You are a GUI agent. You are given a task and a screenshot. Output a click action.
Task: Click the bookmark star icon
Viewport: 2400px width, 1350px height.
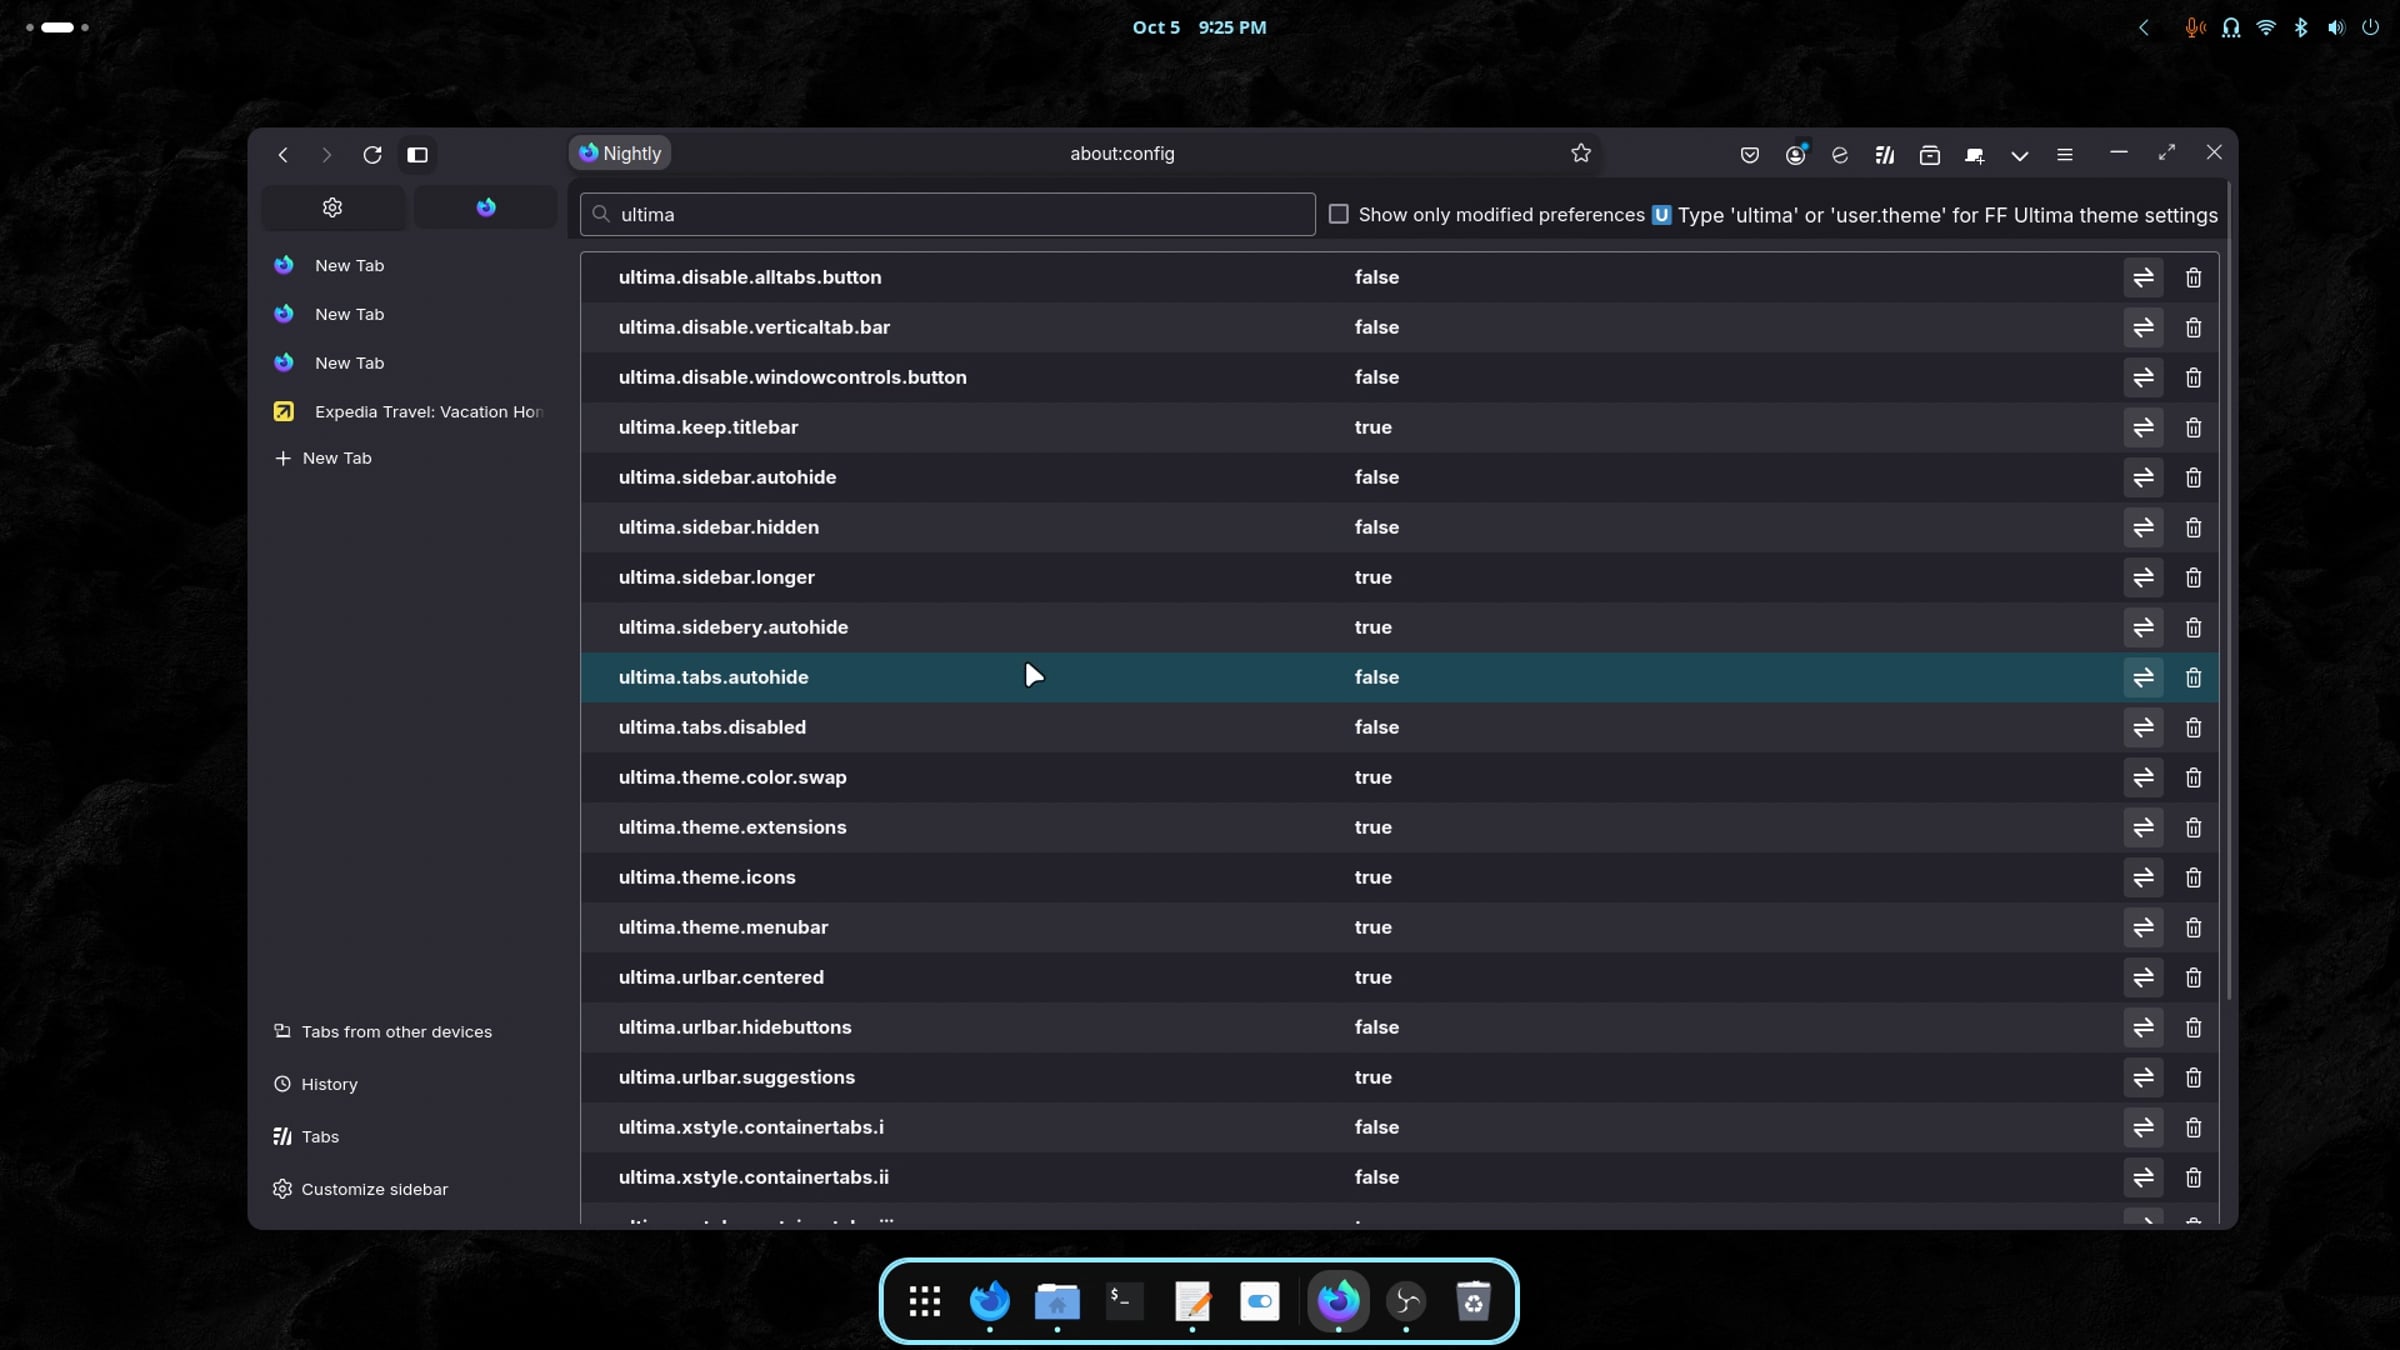click(x=1580, y=153)
